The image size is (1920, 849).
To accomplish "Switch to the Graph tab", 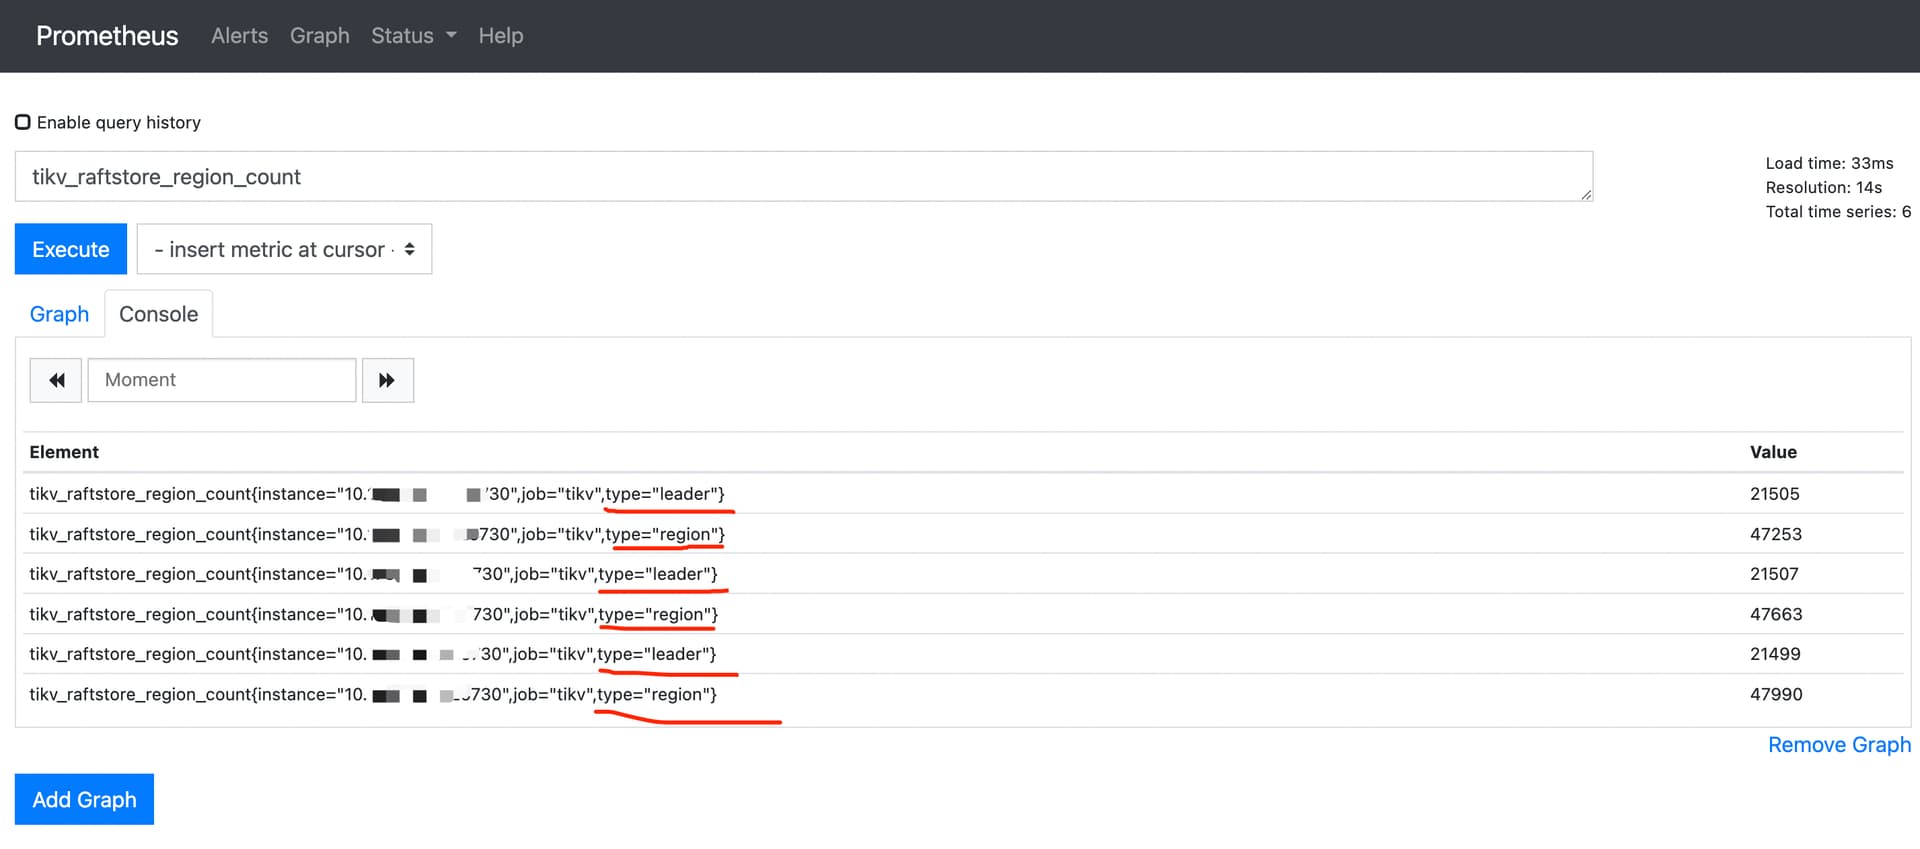I will (x=59, y=314).
